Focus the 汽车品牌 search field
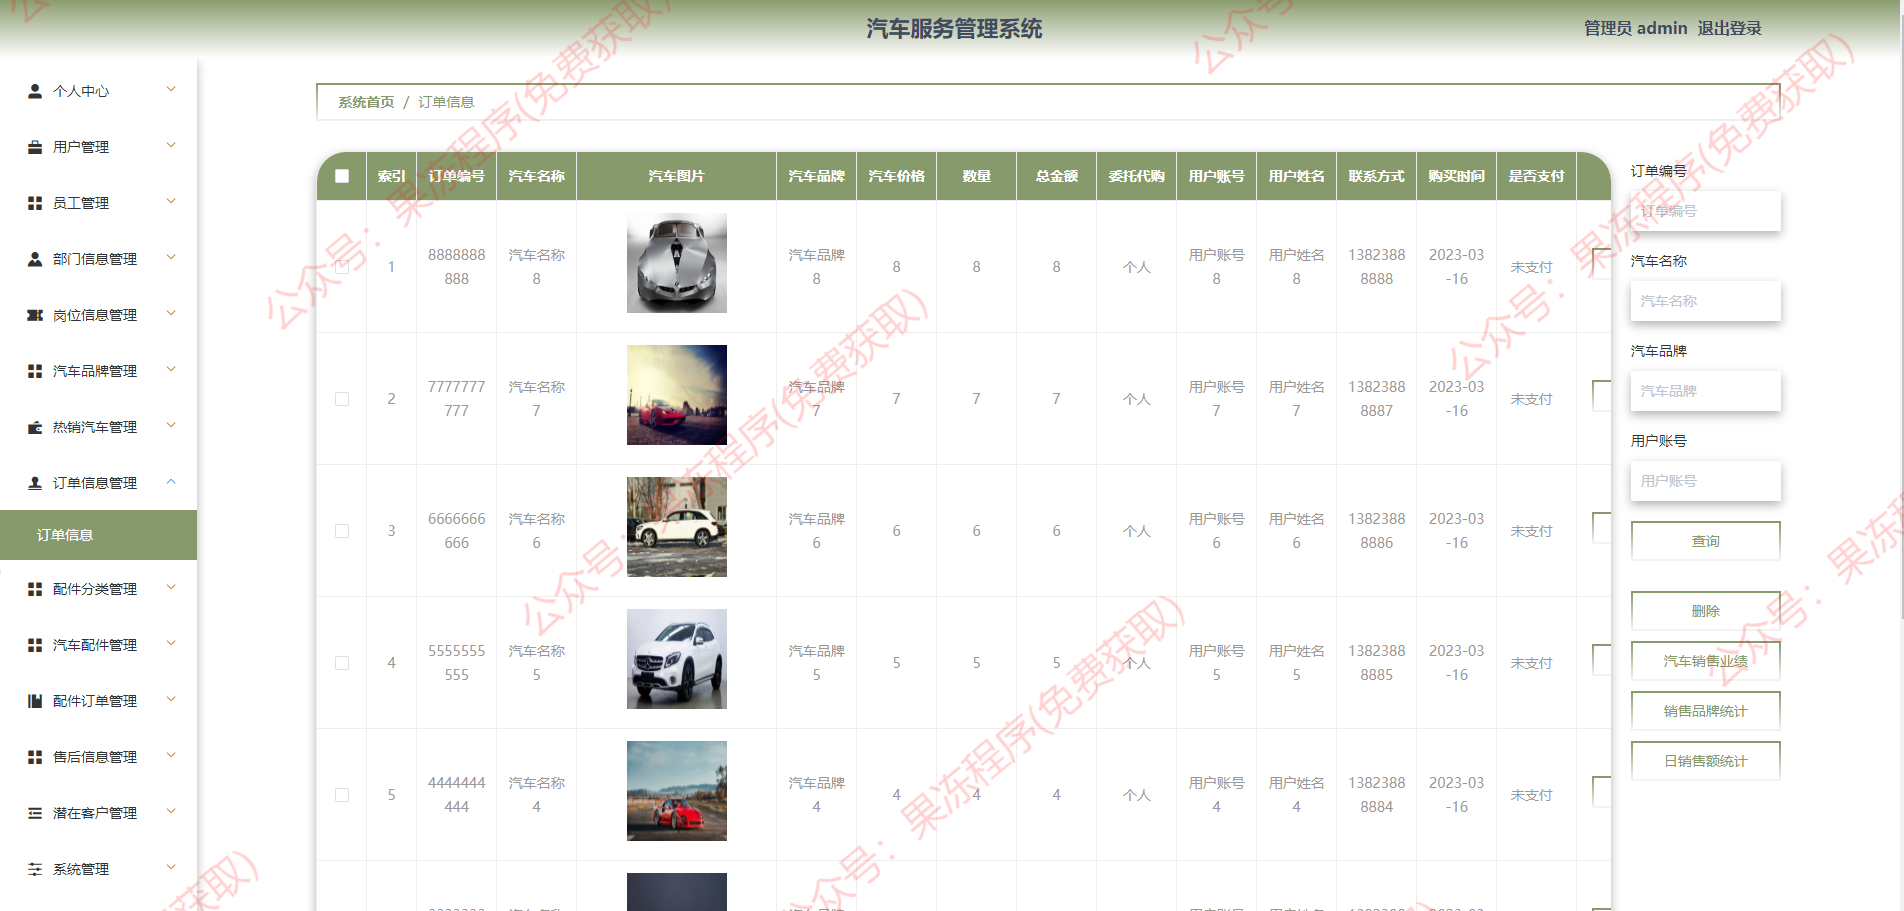 pyautogui.click(x=1706, y=391)
